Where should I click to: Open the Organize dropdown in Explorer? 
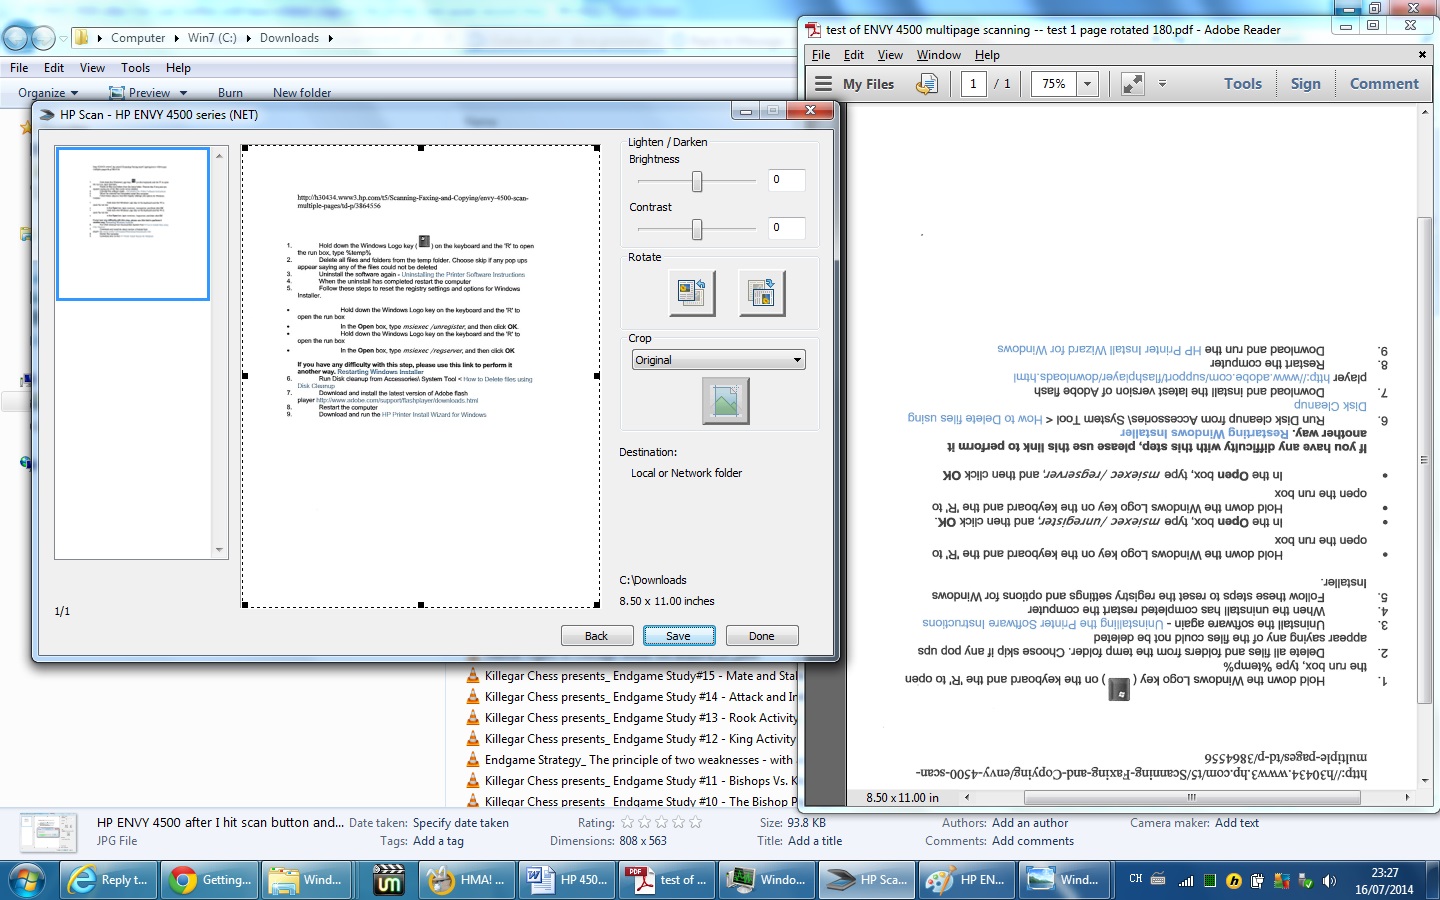(x=47, y=93)
